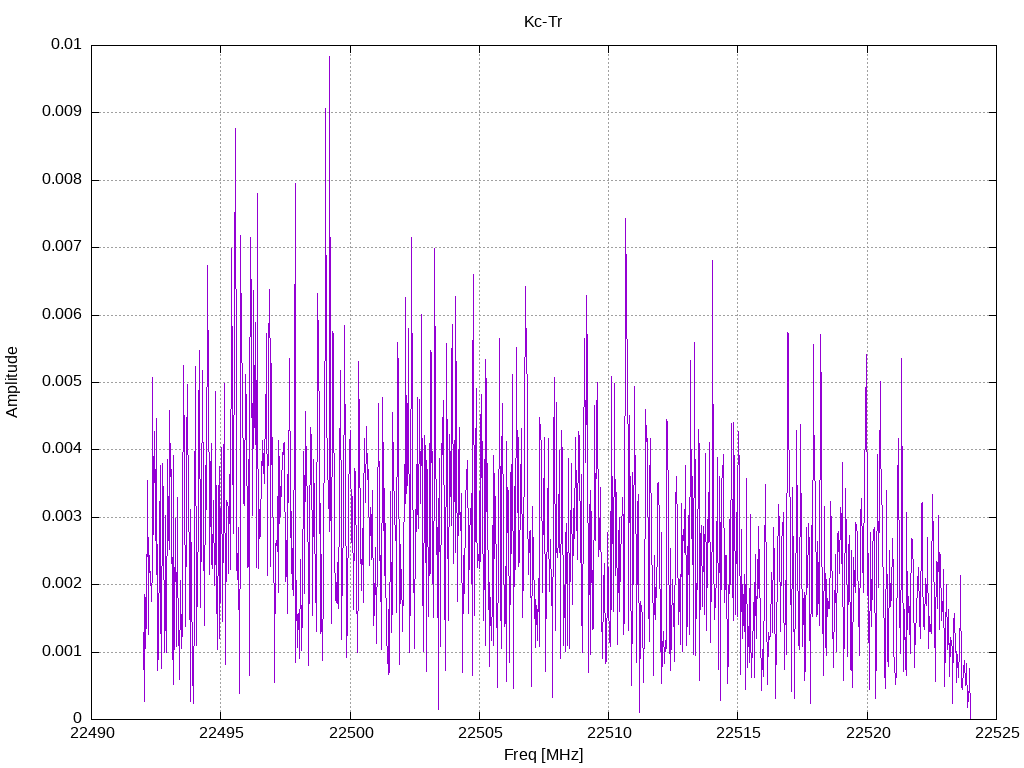Click the x-axis tick label 22495
This screenshot has width=1024, height=768.
click(x=221, y=733)
